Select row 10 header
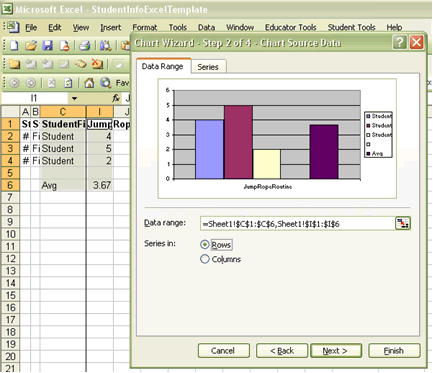433x373 pixels. (10, 234)
